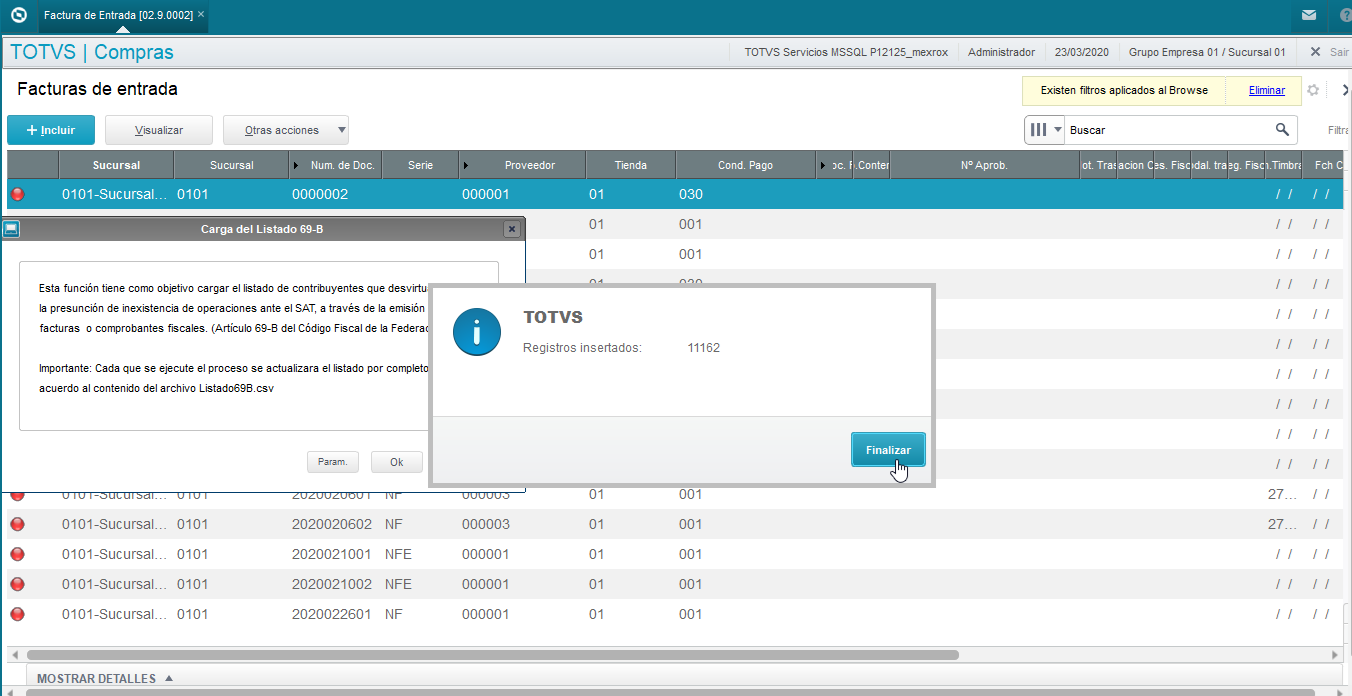Image resolution: width=1352 pixels, height=696 pixels.
Task: Click the arrow before Num. de Doc. column
Action: pyautogui.click(x=294, y=165)
